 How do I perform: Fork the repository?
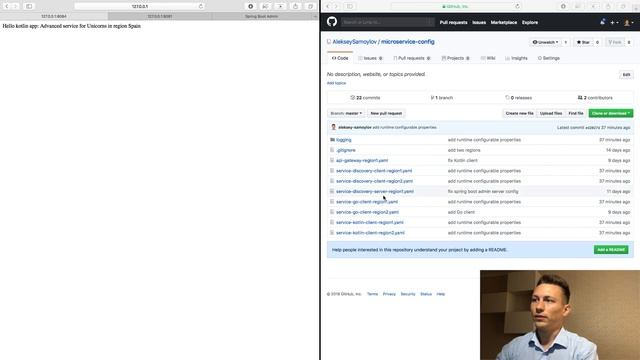coord(615,42)
